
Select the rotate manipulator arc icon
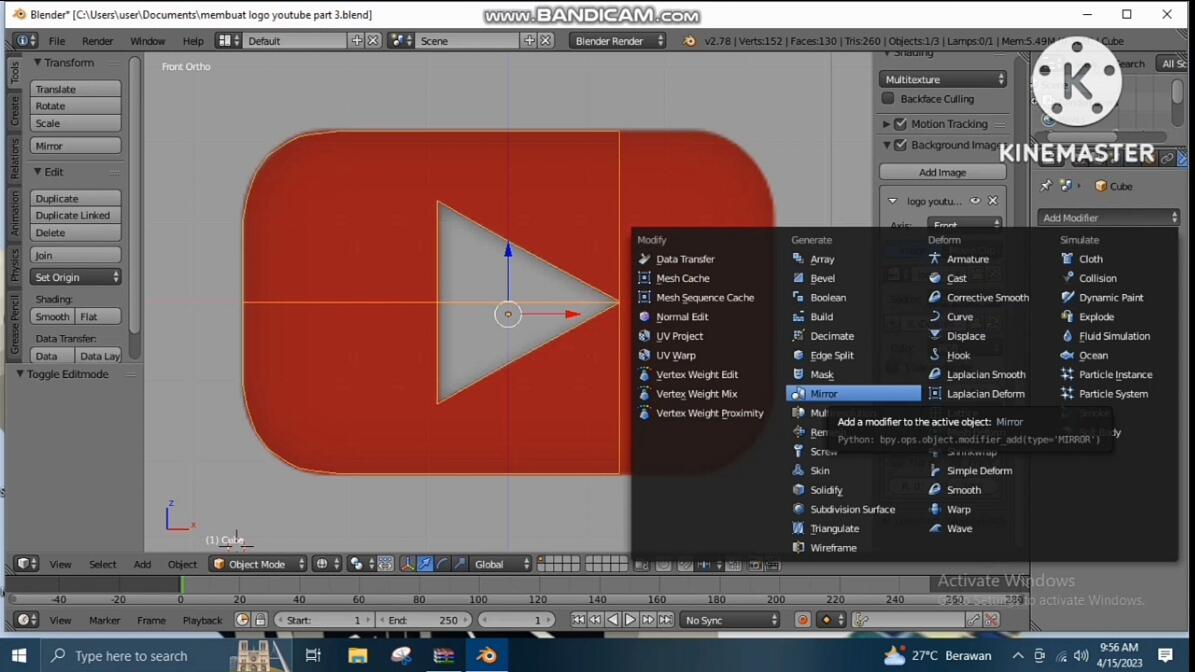tap(442, 564)
